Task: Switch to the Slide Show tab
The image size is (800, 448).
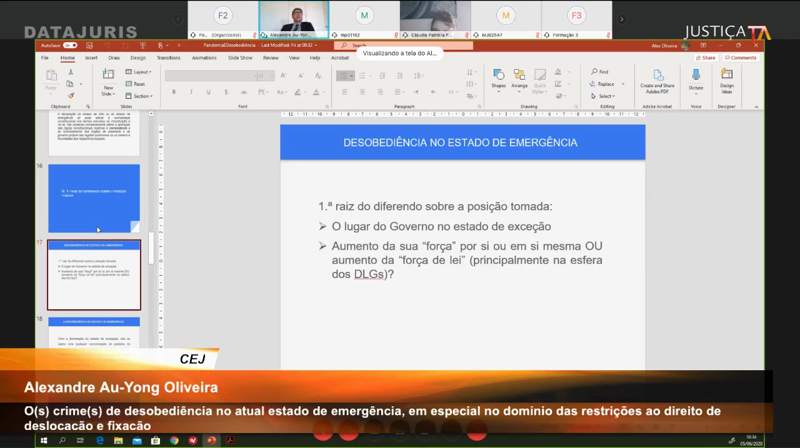Action: (240, 58)
